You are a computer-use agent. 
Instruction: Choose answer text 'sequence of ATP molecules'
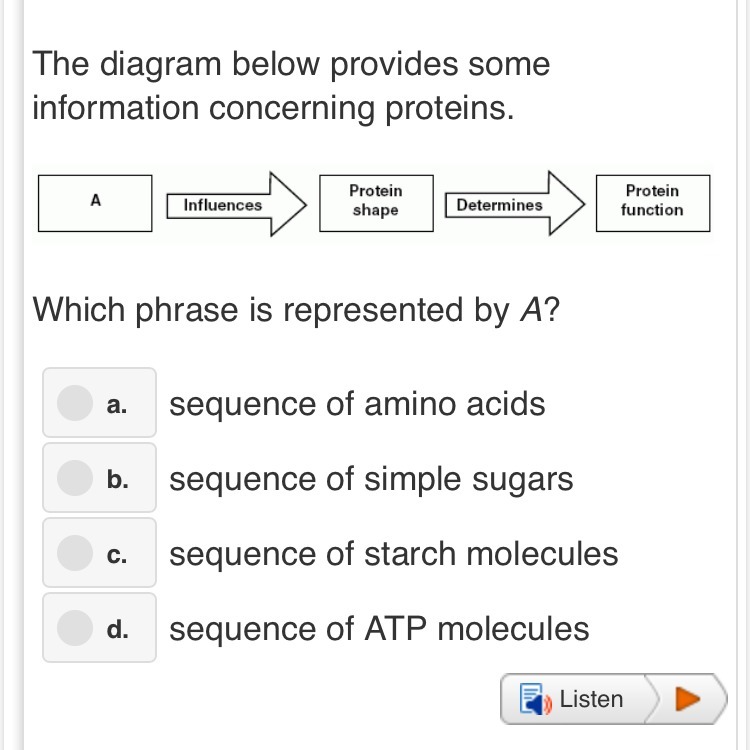(x=379, y=629)
